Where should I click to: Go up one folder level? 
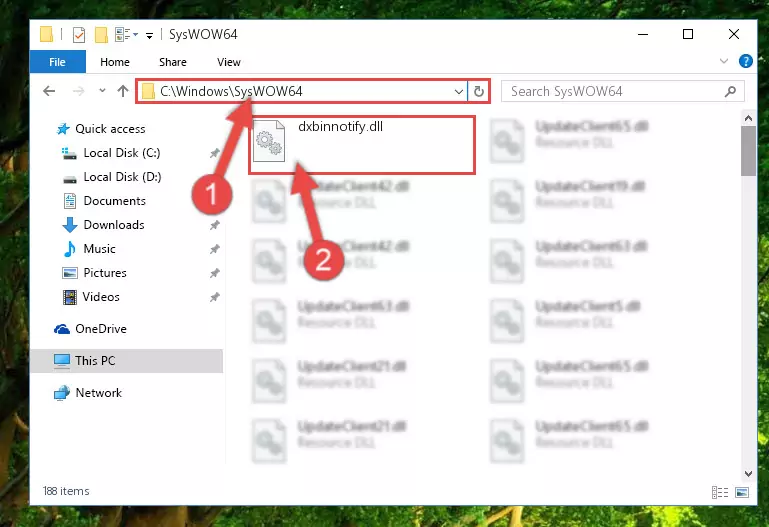(123, 91)
